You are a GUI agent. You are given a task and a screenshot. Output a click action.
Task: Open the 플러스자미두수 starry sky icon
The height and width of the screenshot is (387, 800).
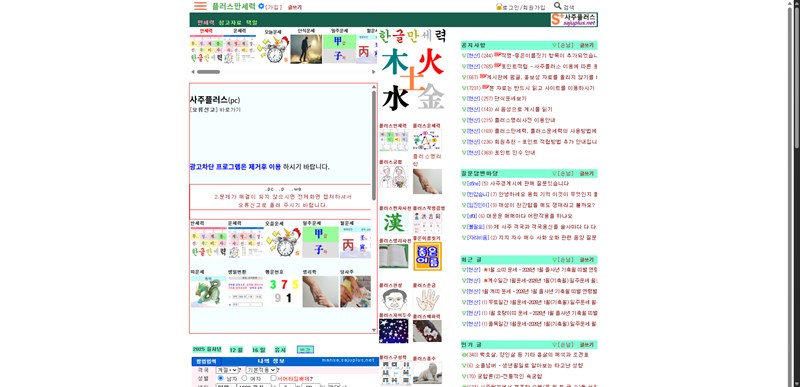pos(393,331)
